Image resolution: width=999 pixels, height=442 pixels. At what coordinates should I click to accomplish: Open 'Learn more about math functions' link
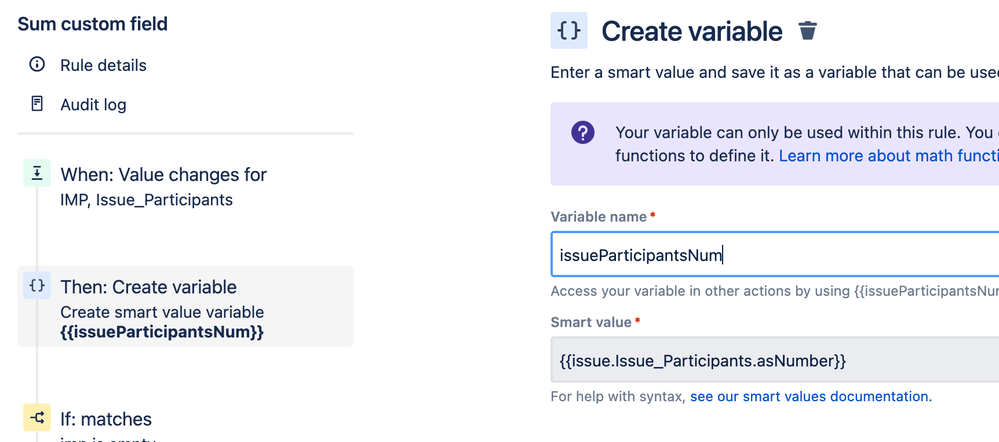[888, 156]
